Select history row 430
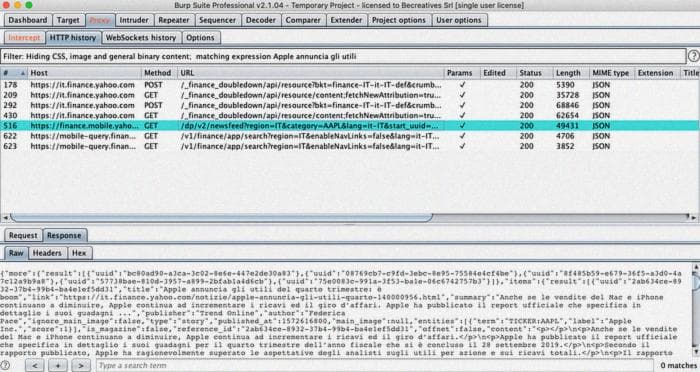The image size is (700, 372). coord(349,116)
